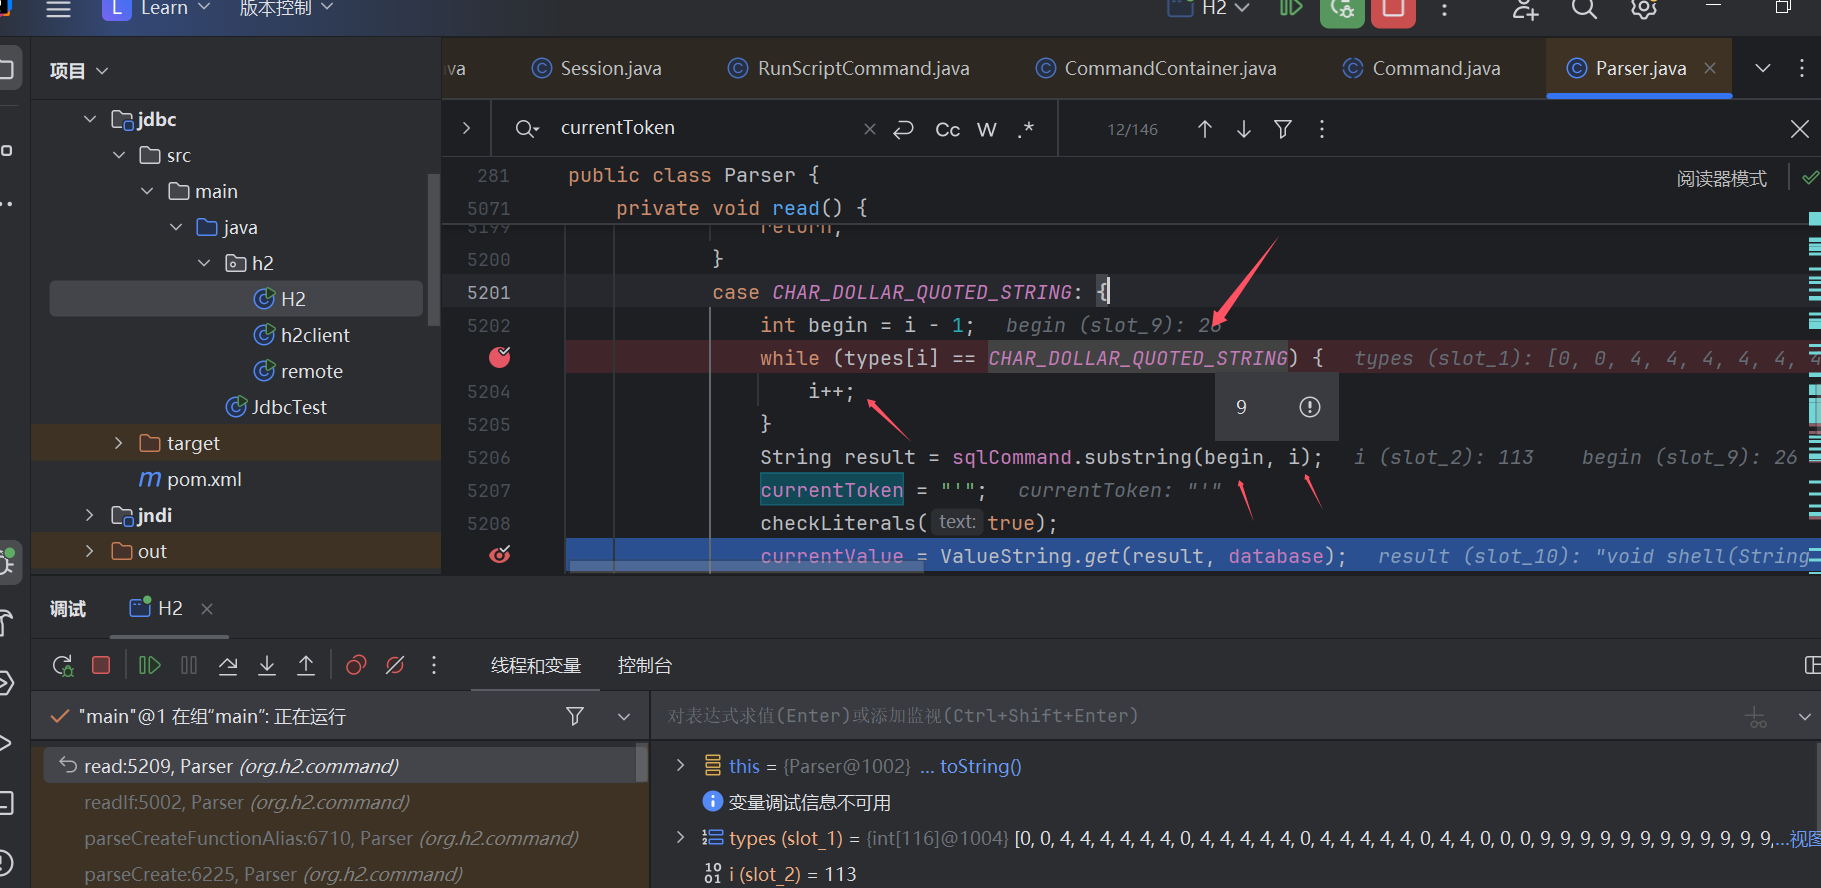Collapse the jdbc module folder
1821x888 pixels.
pyautogui.click(x=90, y=119)
